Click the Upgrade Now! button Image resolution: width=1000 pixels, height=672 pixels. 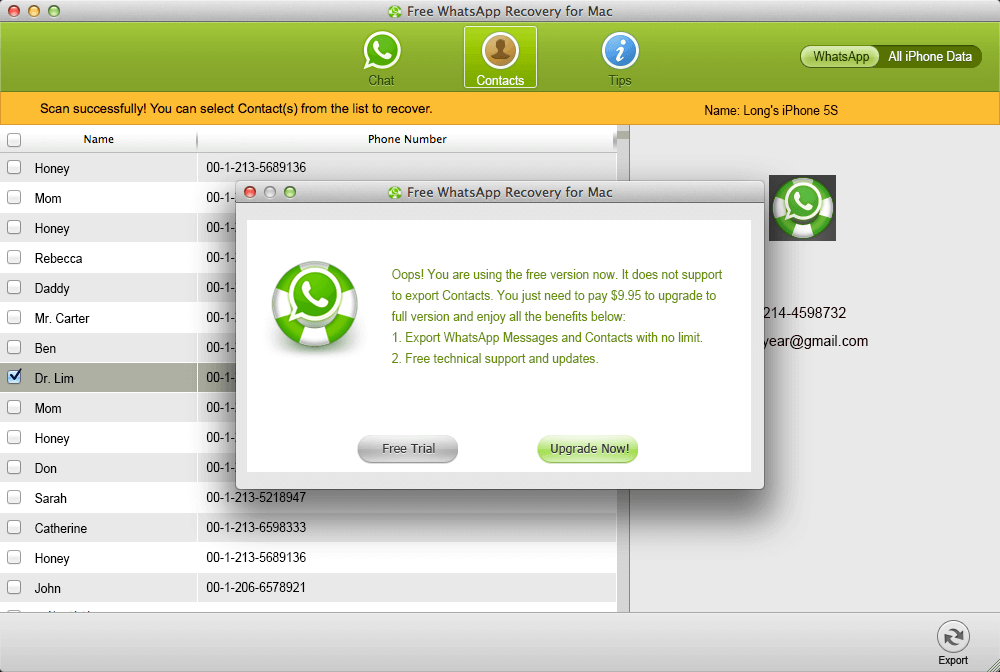[x=588, y=449]
